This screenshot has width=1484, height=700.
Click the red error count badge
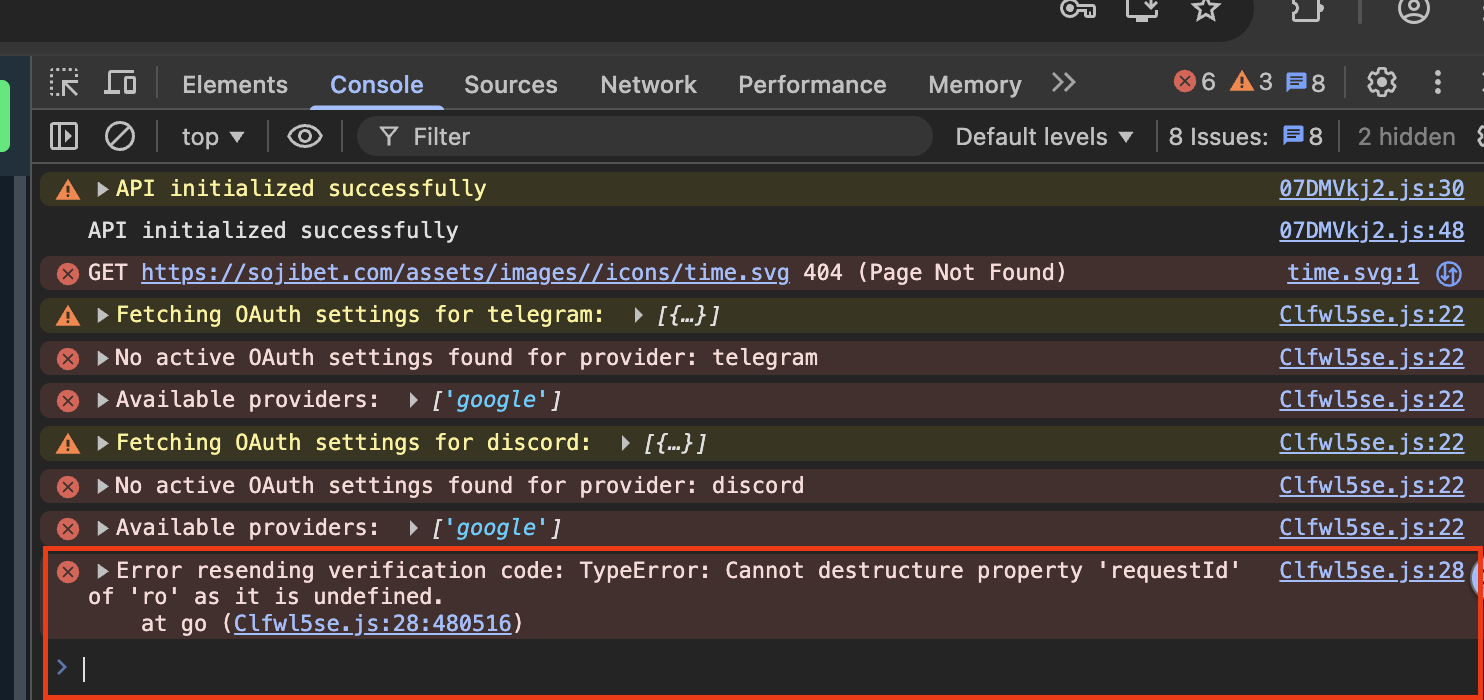click(x=1194, y=82)
